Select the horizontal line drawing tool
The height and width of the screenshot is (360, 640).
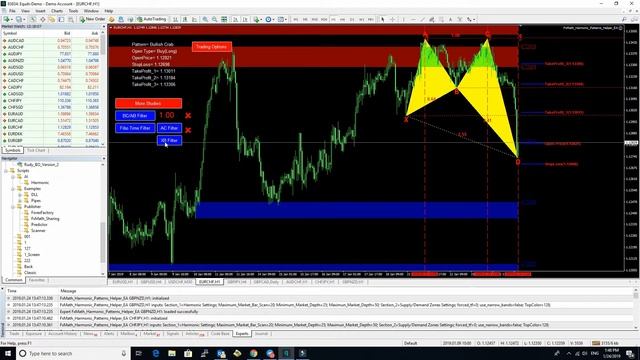click(x=413, y=19)
